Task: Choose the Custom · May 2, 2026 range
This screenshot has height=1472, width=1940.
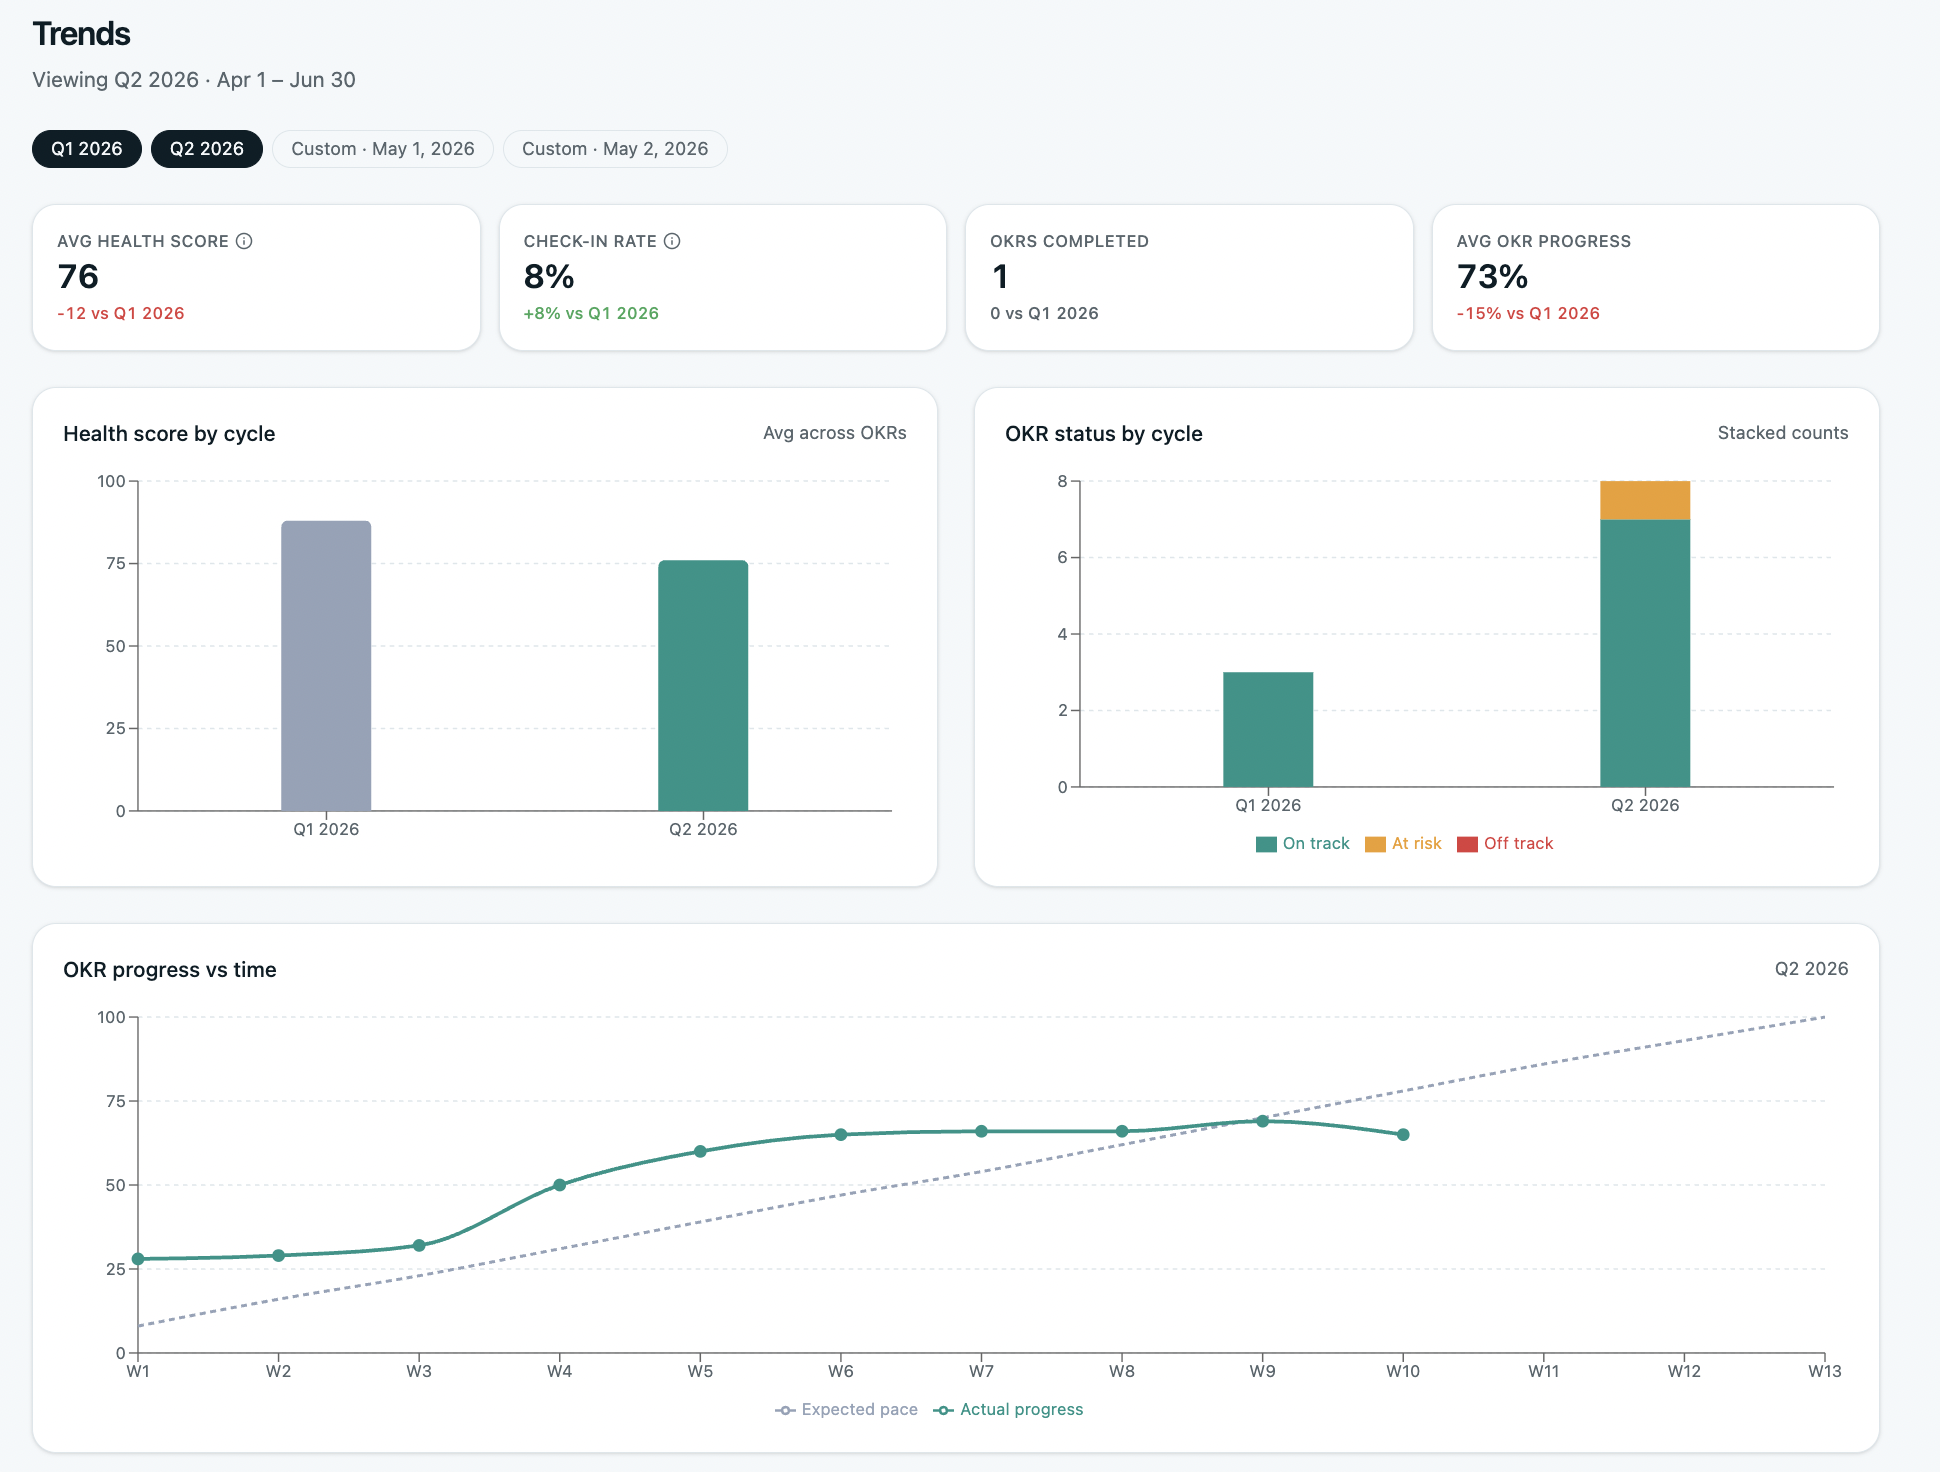Action: [615, 149]
